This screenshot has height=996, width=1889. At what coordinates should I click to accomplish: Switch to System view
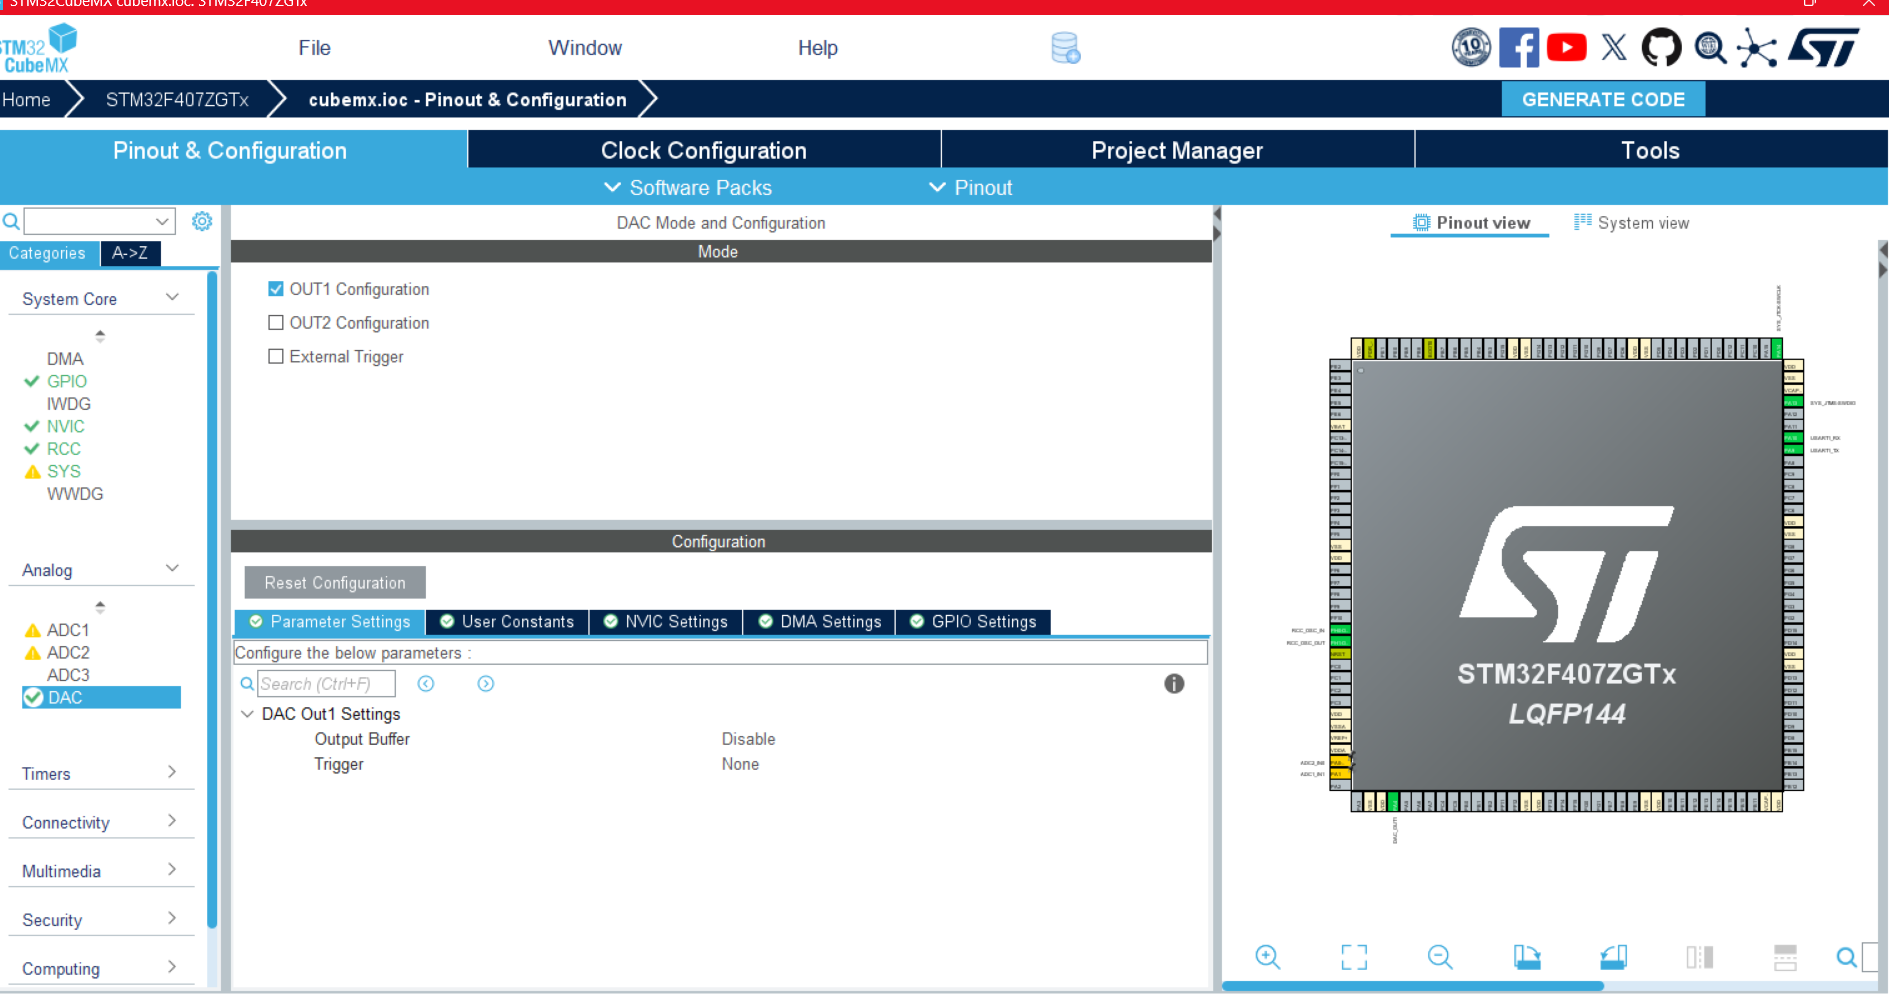click(1632, 223)
